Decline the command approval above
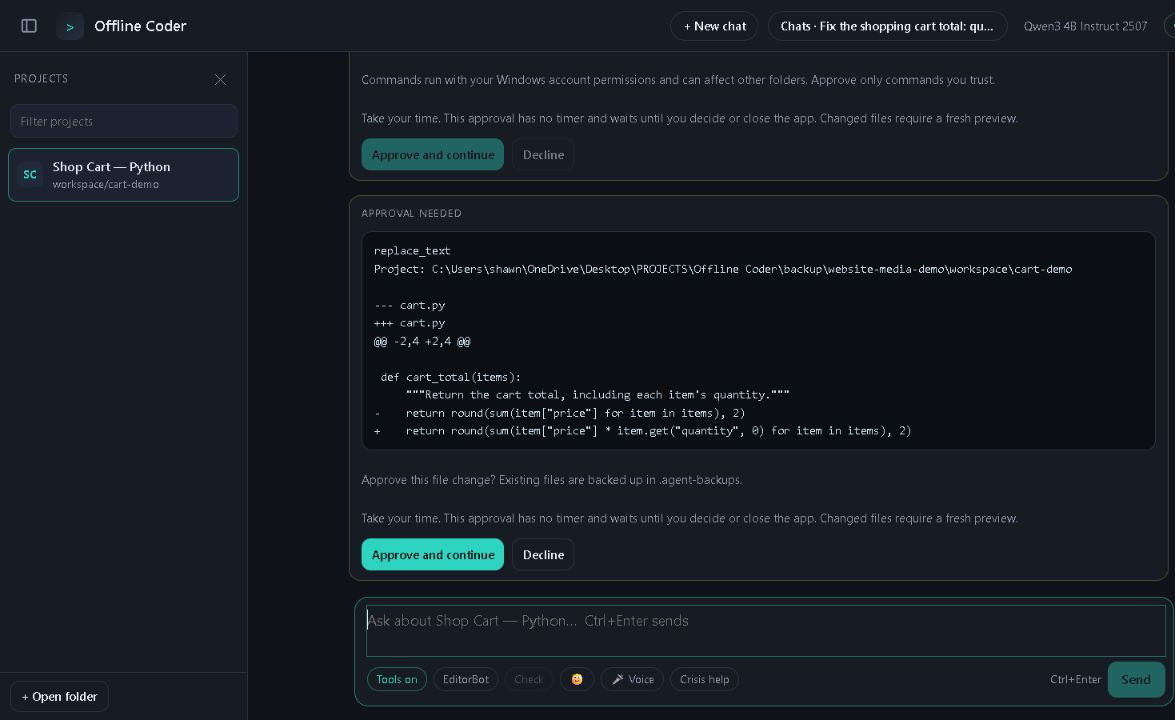The width and height of the screenshot is (1175, 720). (x=543, y=155)
